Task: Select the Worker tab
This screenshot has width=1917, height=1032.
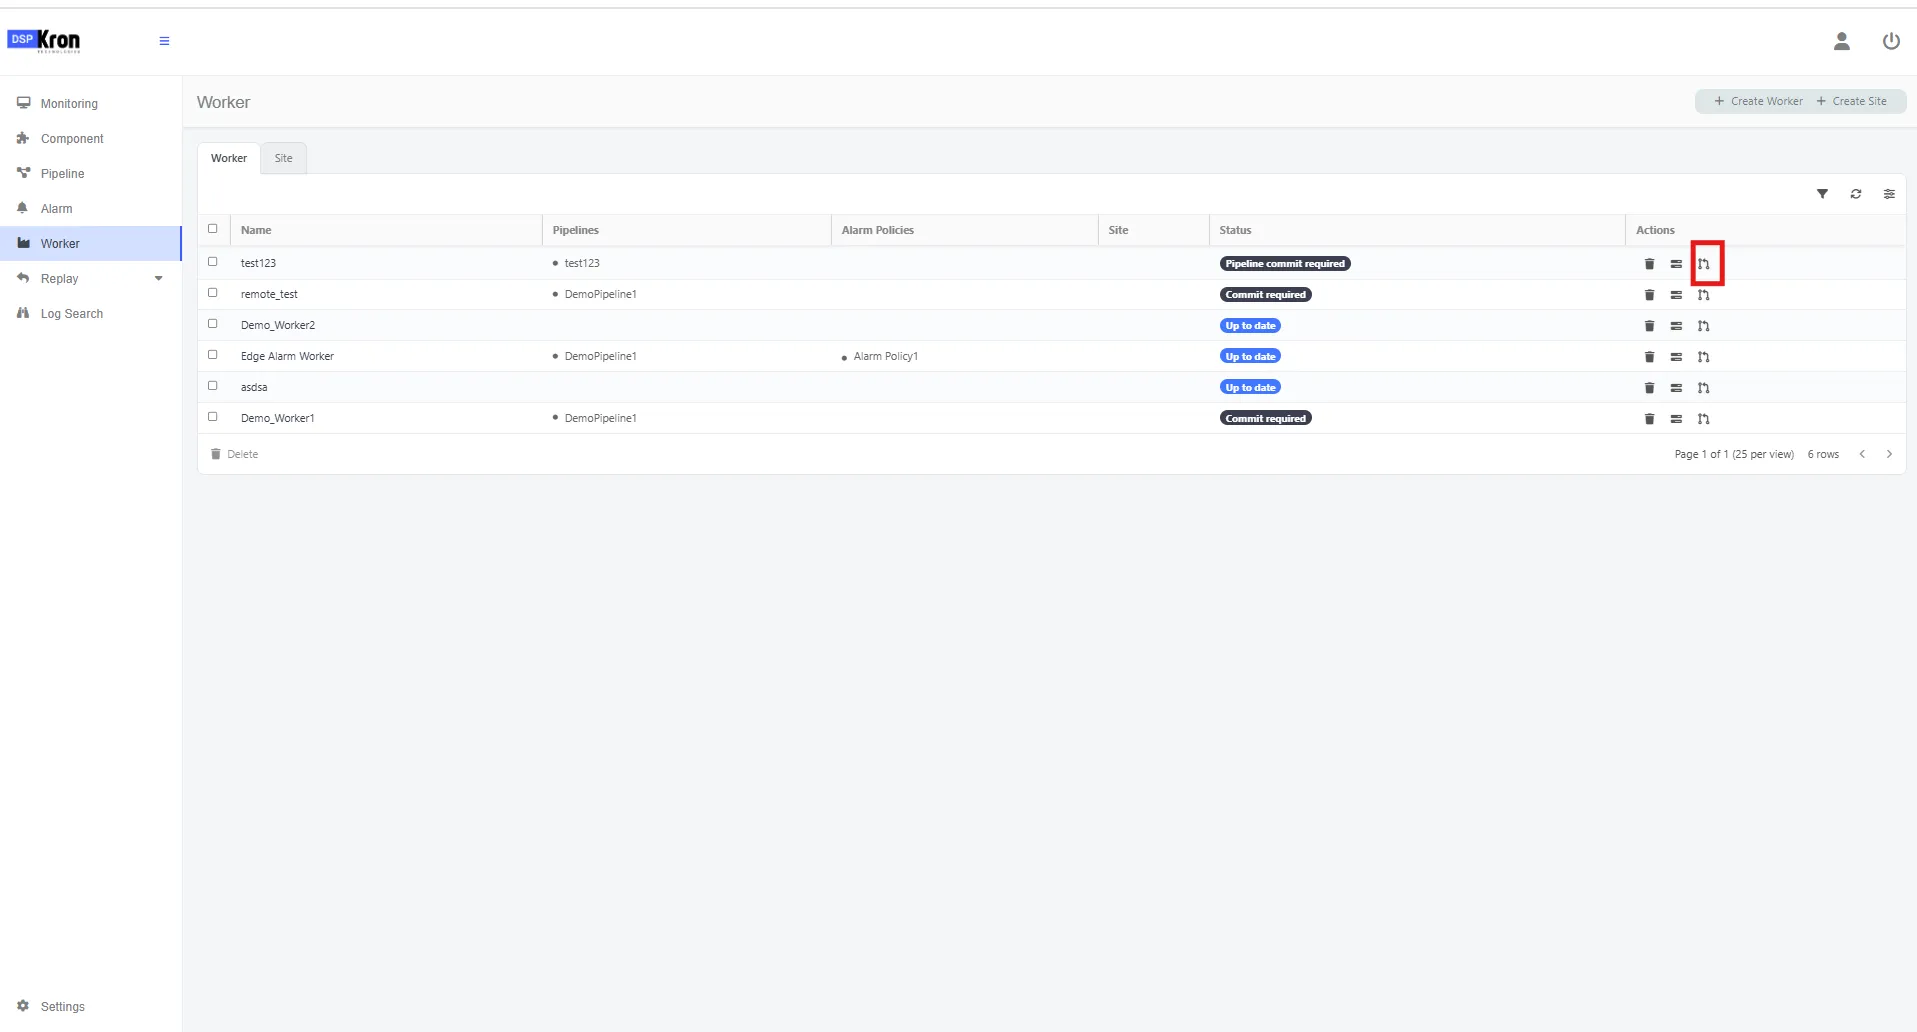Action: pos(229,158)
